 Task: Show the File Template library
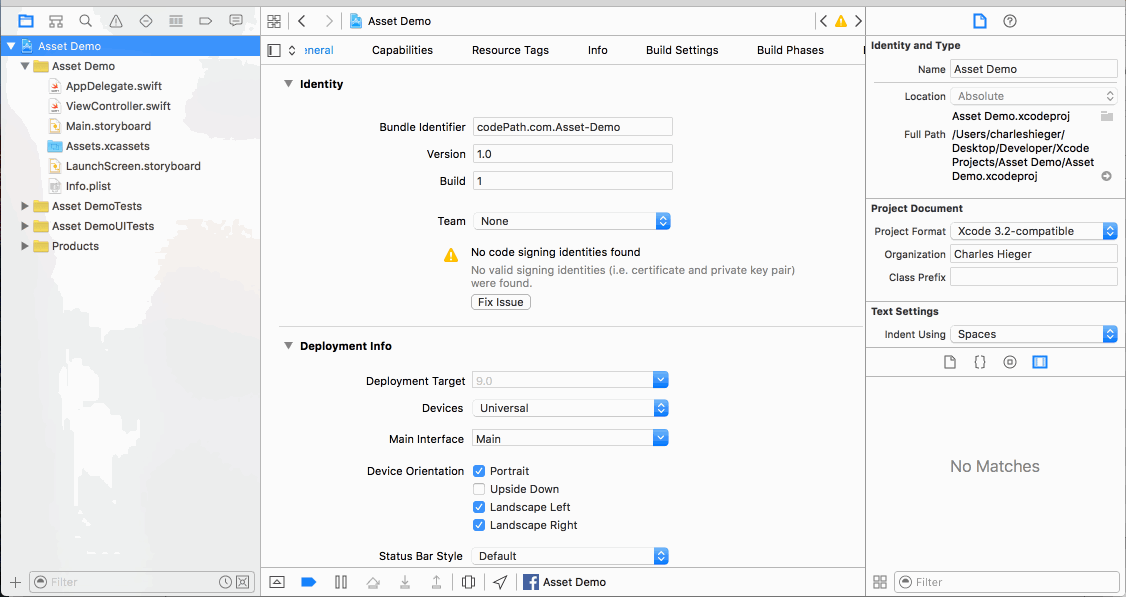949,362
